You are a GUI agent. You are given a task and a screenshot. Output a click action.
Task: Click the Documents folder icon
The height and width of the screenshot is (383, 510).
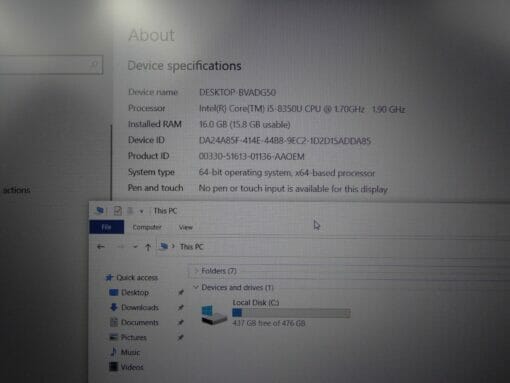(x=114, y=322)
